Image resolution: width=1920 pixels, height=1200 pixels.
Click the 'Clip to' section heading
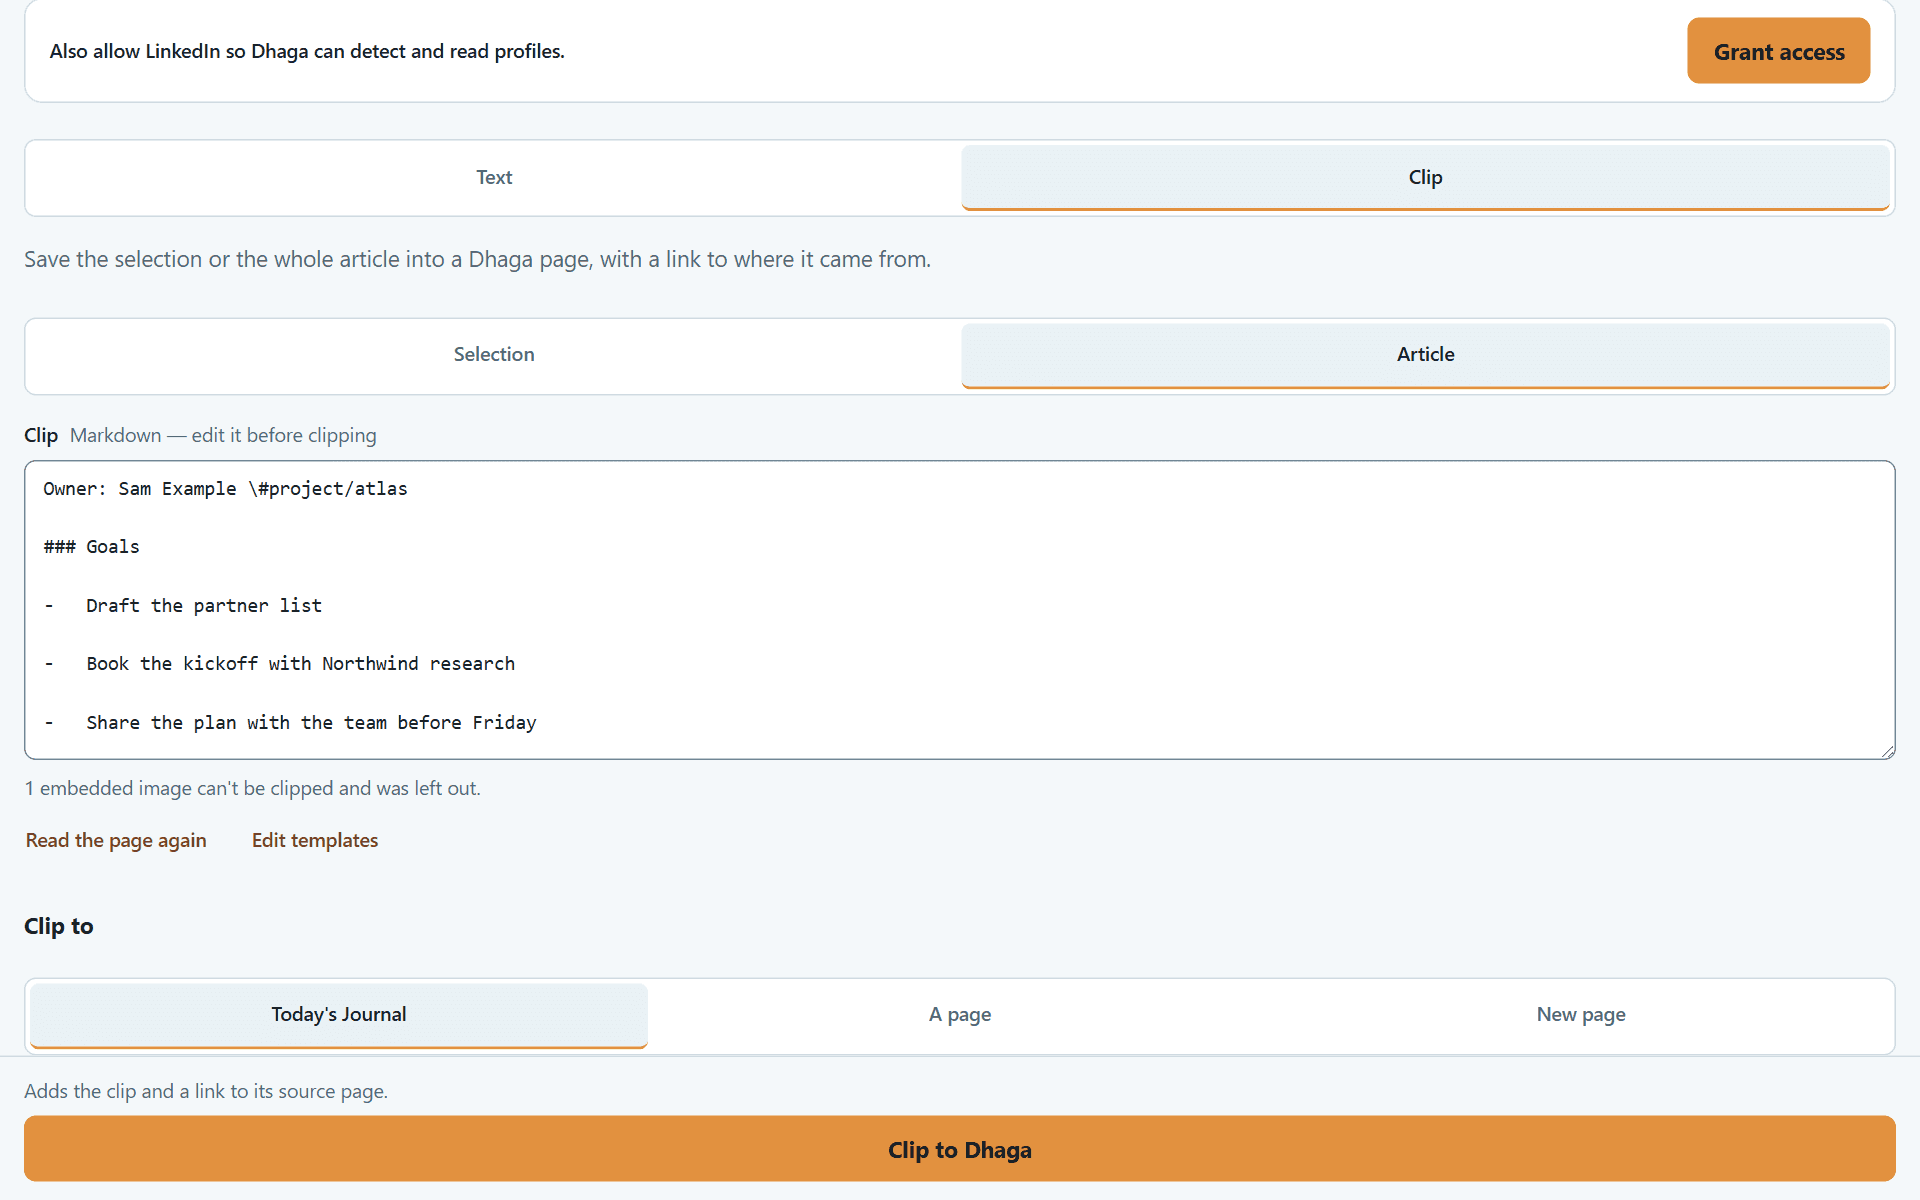point(58,926)
